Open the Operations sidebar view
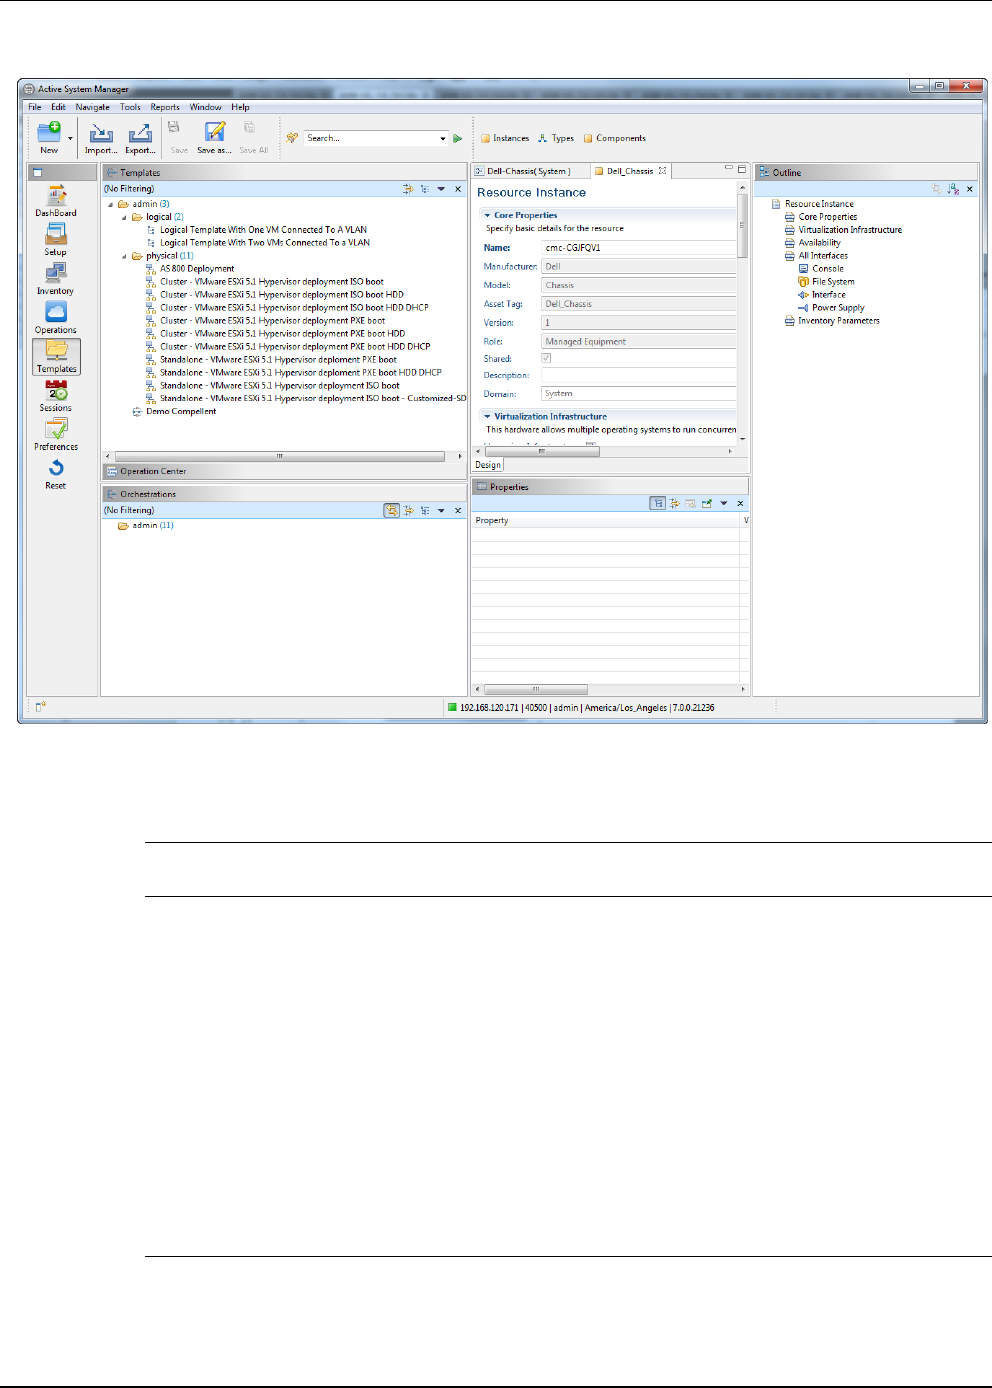This screenshot has height=1388, width=992. coord(56,318)
